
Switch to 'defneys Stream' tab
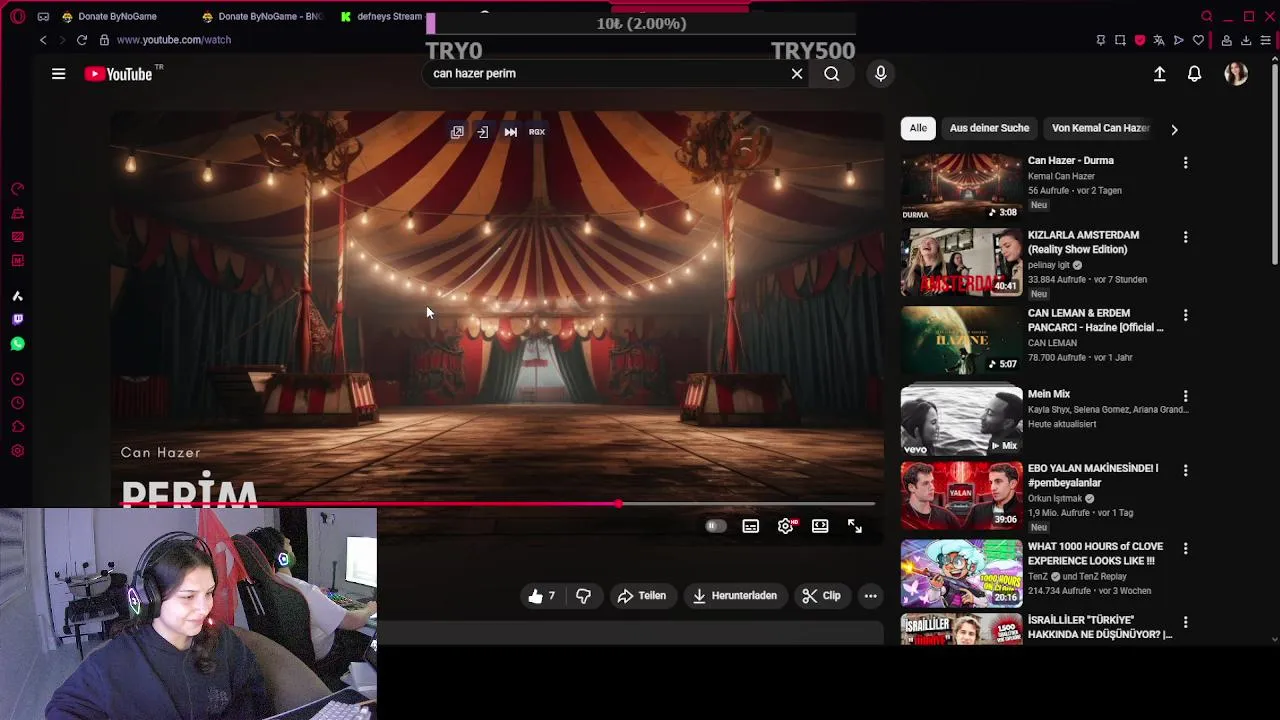coord(381,17)
